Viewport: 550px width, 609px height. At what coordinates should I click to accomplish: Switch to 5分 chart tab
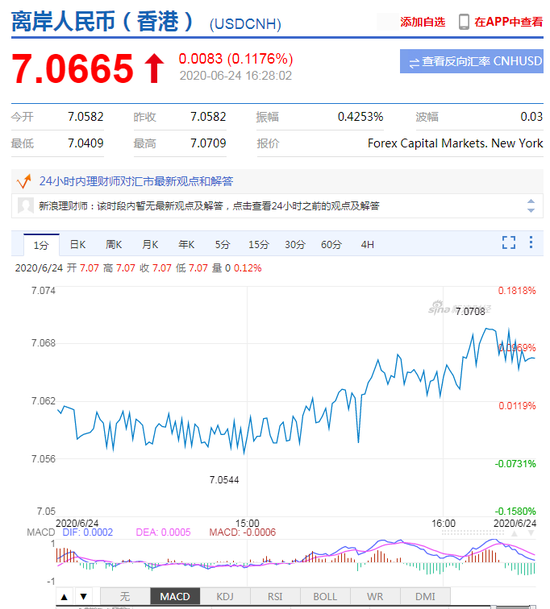pyautogui.click(x=223, y=245)
